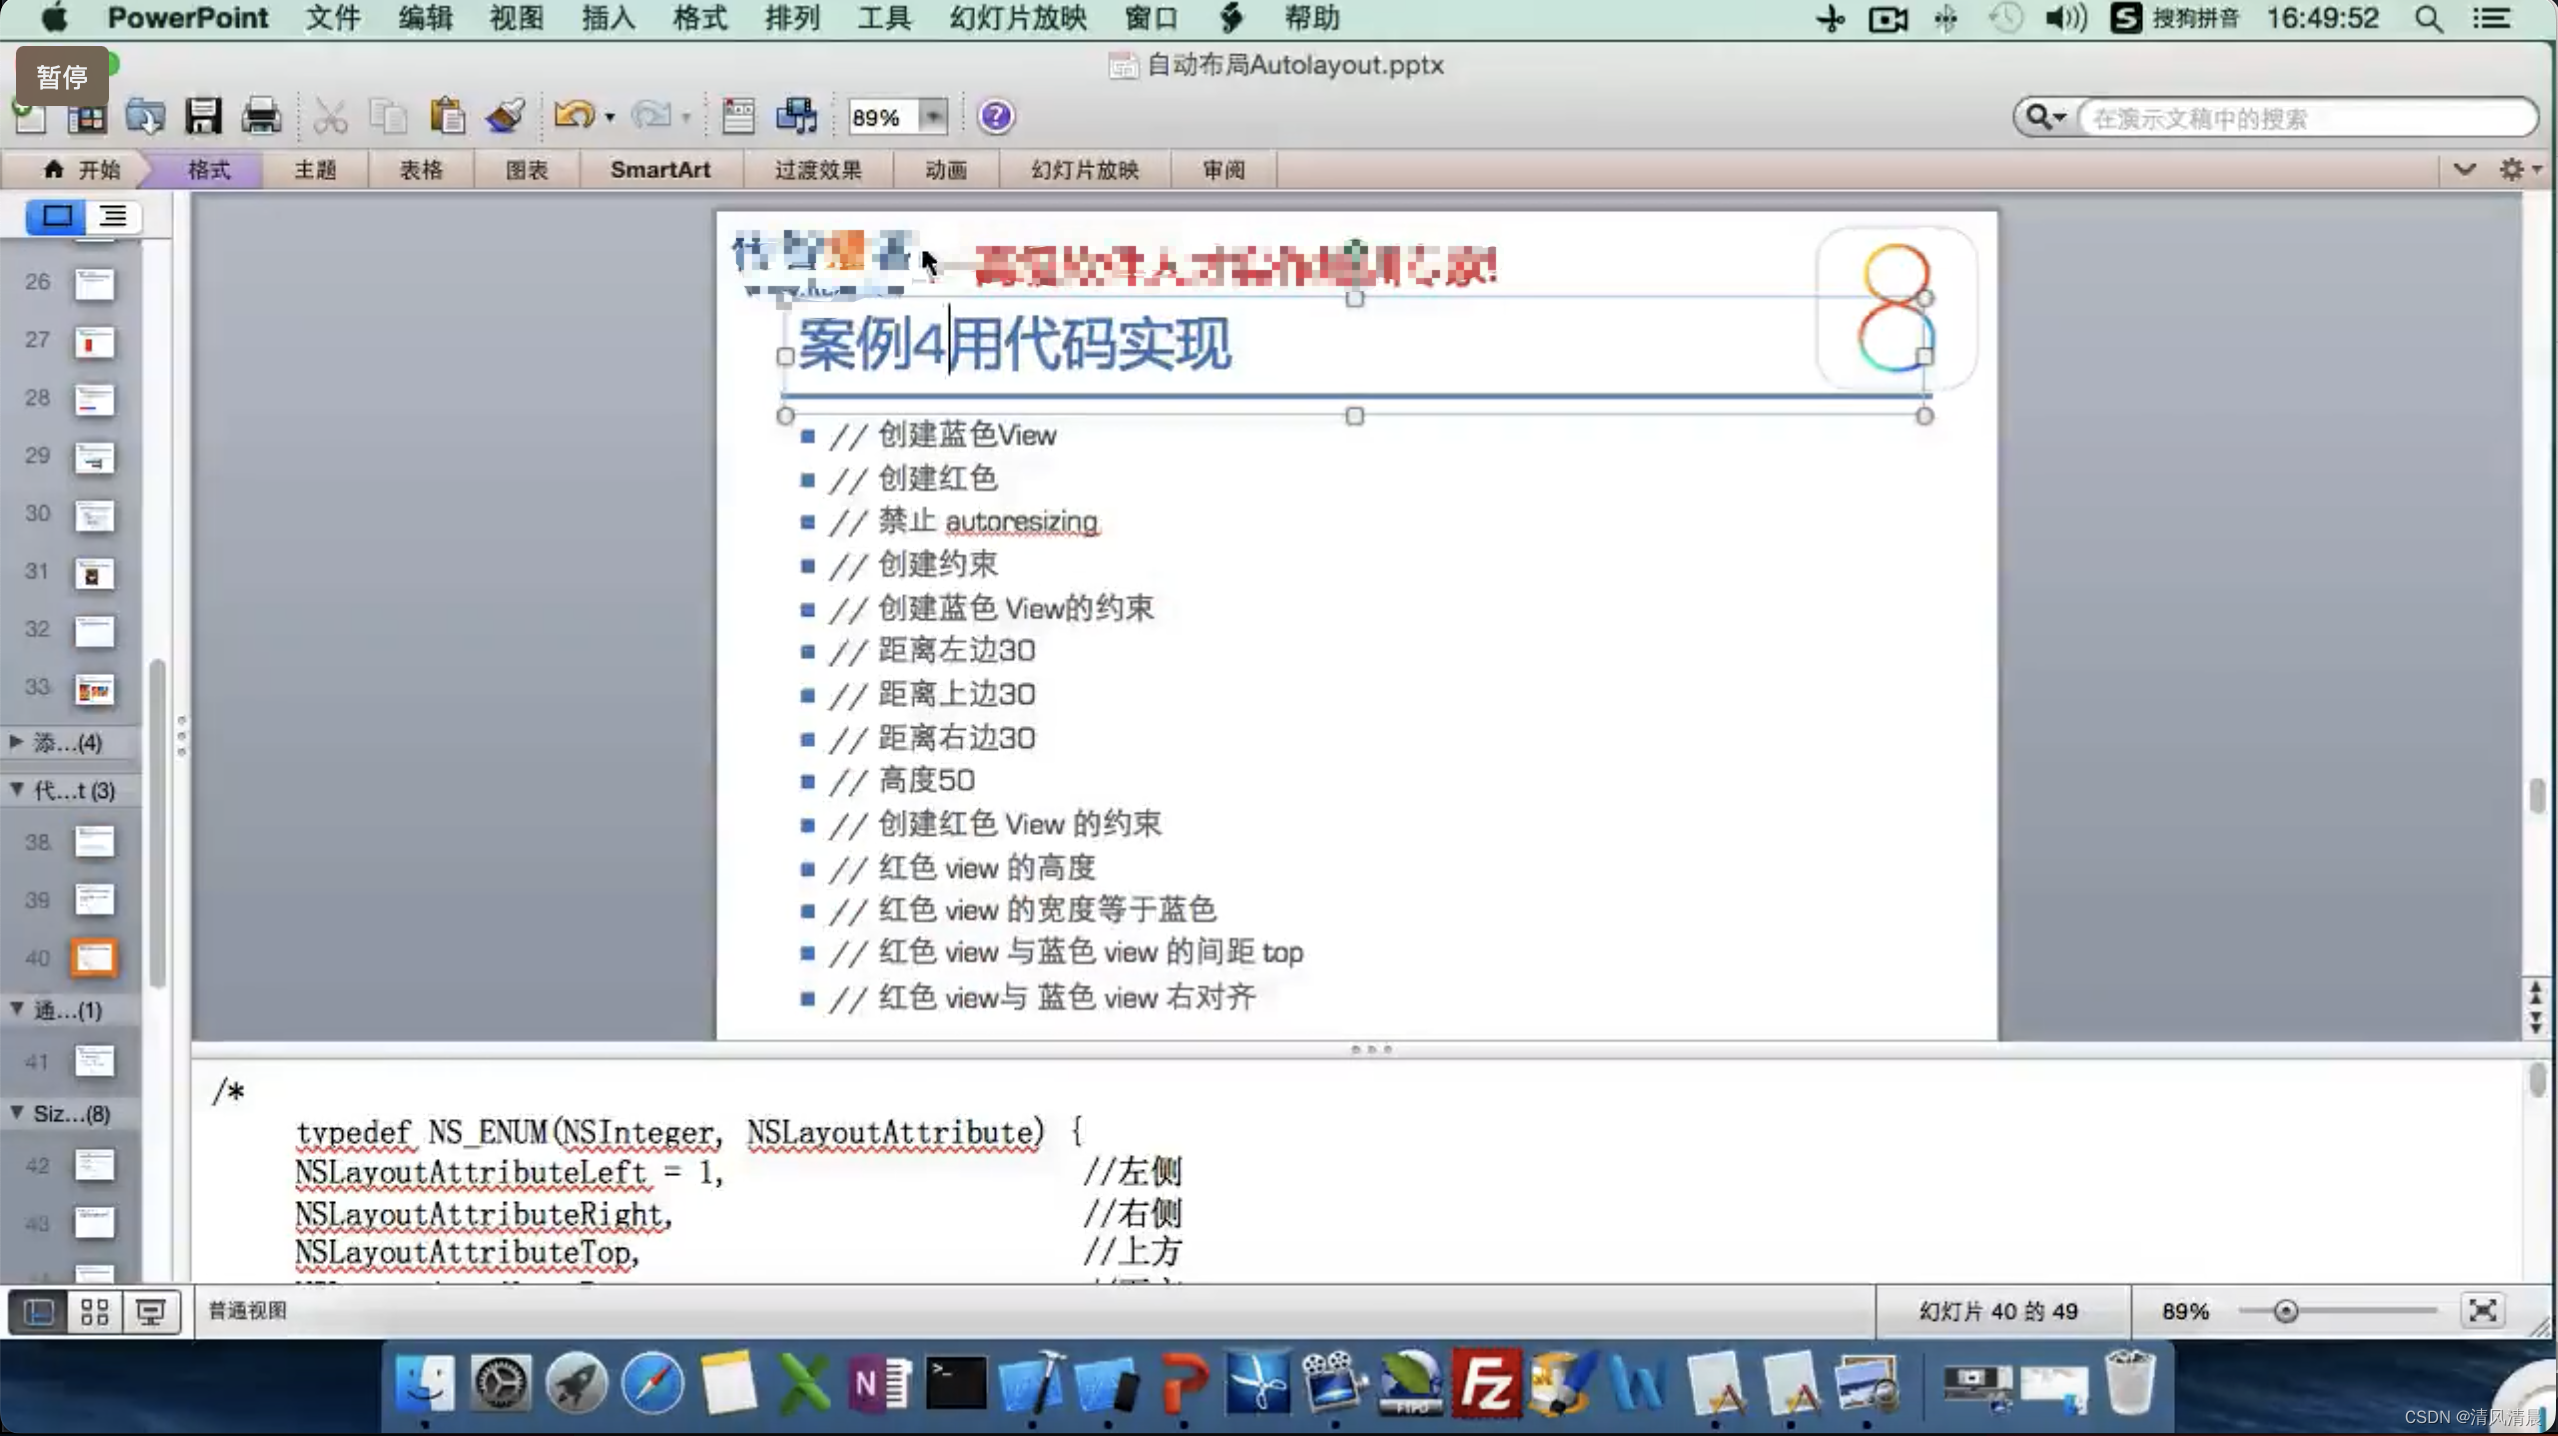Image resolution: width=2558 pixels, height=1436 pixels.
Task: Open the 插入 menu in the menu bar
Action: click(x=608, y=18)
